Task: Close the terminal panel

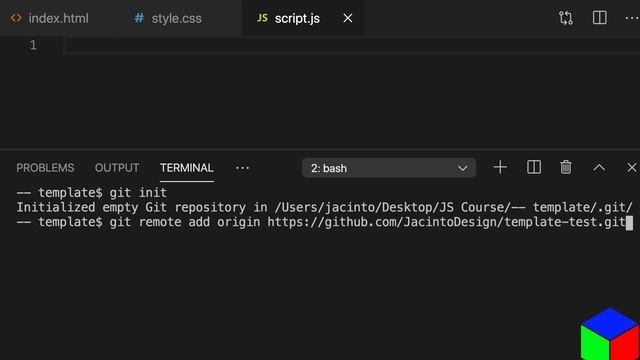Action: 632,167
